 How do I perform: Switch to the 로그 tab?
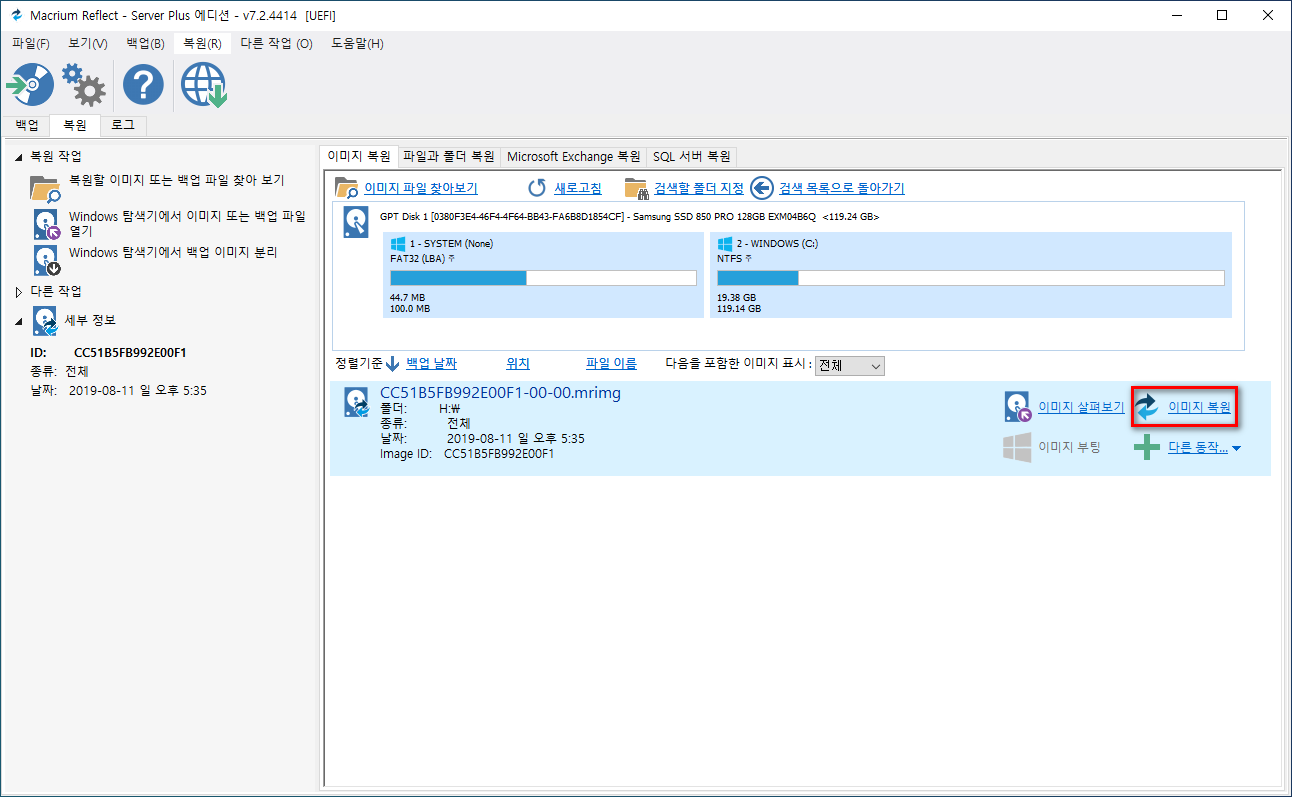(123, 125)
